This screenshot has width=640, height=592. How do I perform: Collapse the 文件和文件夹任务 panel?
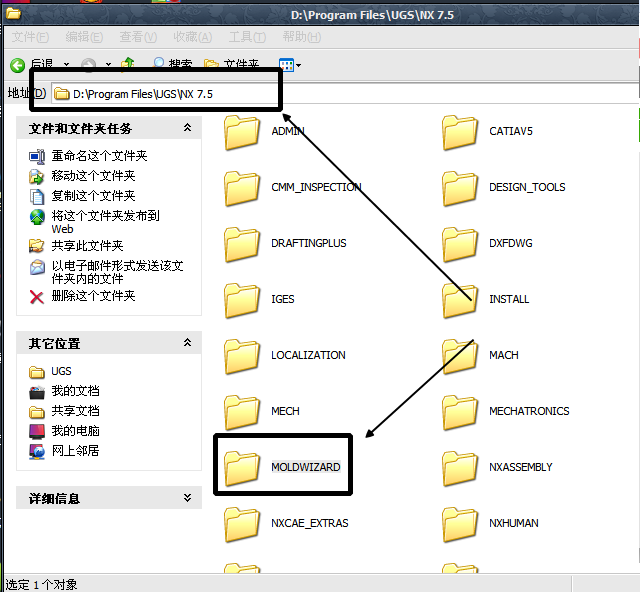(187, 128)
